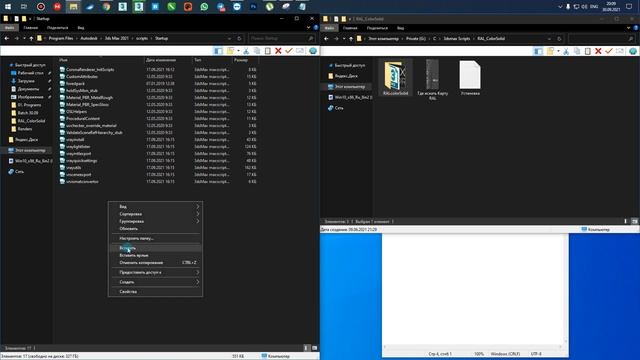The height and width of the screenshot is (360, 640).
Task: Toggle the preview pane in RAL_ColorSolid window toolbar
Action: [x=539, y=51]
